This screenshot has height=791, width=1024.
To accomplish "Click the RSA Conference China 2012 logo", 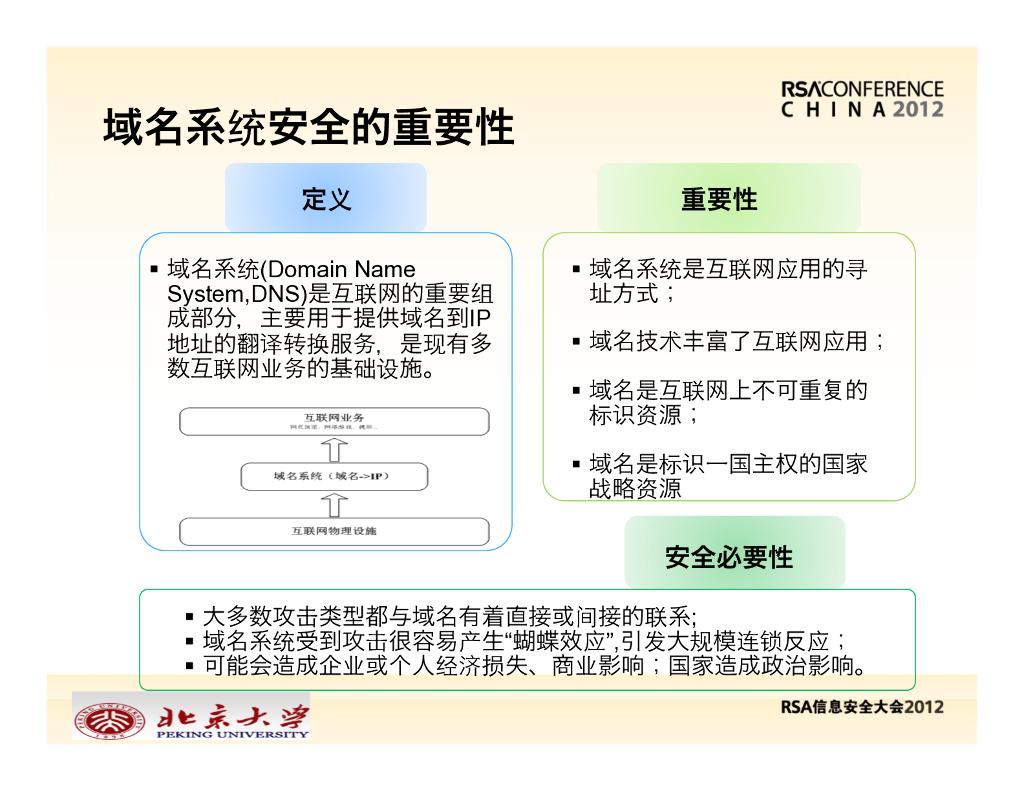I will click(862, 99).
